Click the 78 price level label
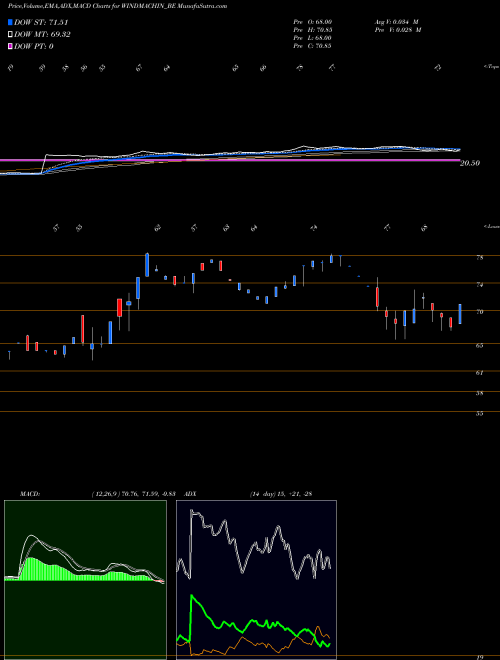500x660 pixels. 479,258
